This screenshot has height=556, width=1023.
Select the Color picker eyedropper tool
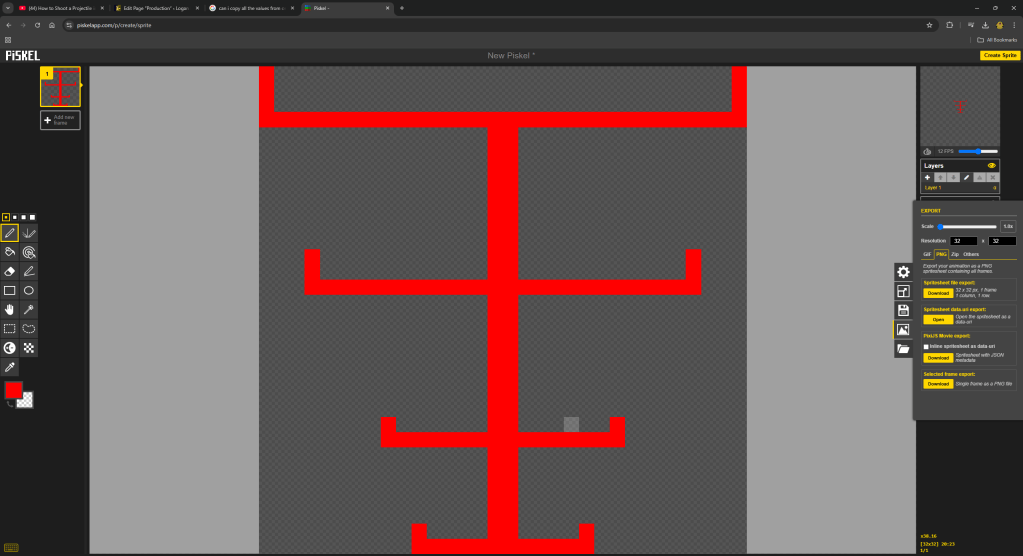tap(9, 367)
